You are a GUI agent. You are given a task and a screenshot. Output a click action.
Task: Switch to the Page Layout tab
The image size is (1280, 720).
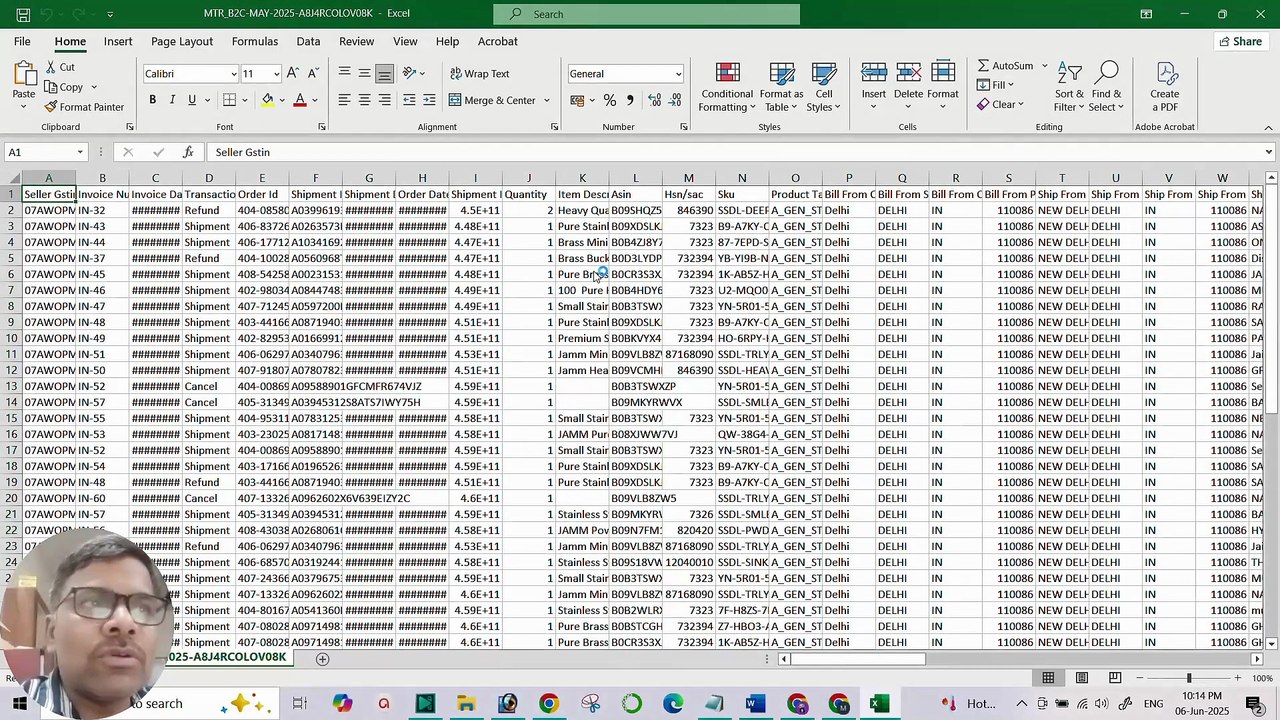pos(182,41)
